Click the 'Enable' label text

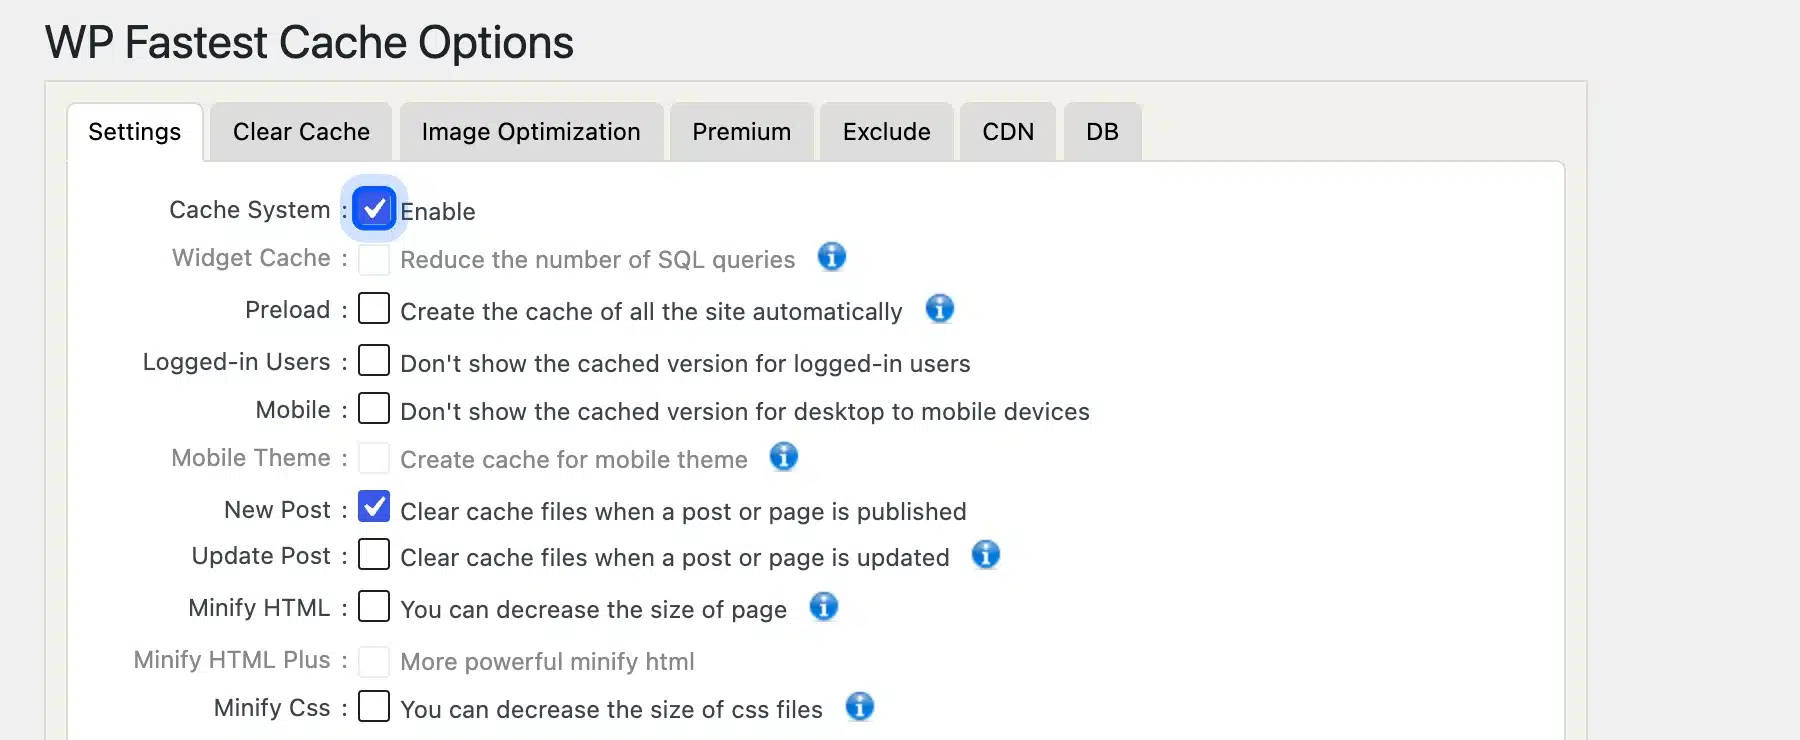pyautogui.click(x=438, y=212)
